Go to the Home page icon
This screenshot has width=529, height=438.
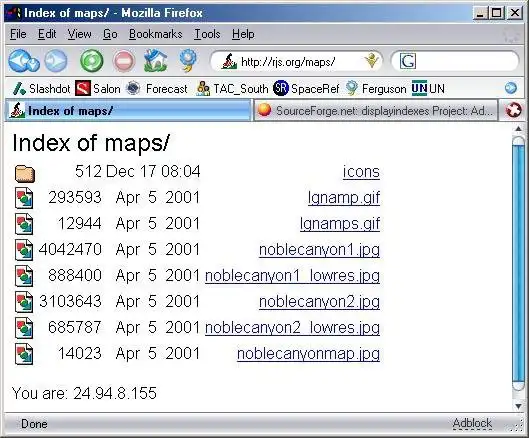[156, 61]
